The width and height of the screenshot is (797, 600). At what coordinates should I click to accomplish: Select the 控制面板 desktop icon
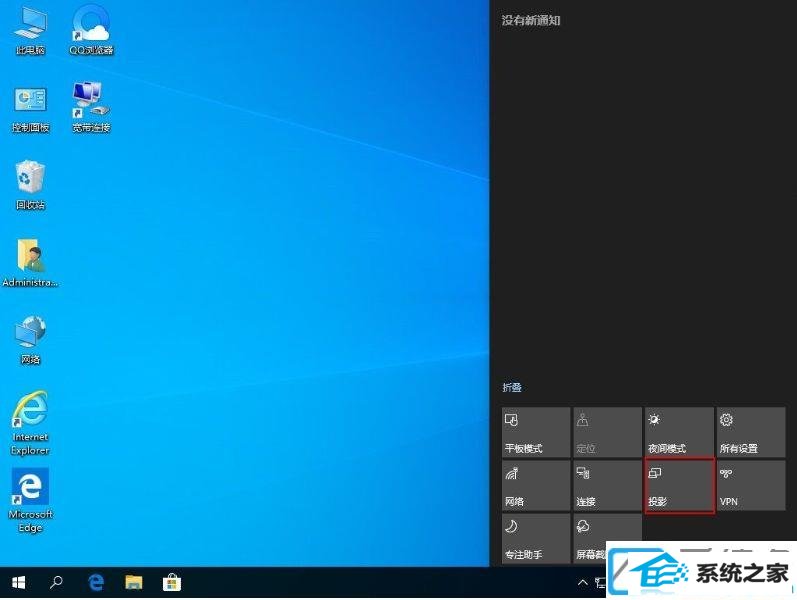tap(30, 108)
